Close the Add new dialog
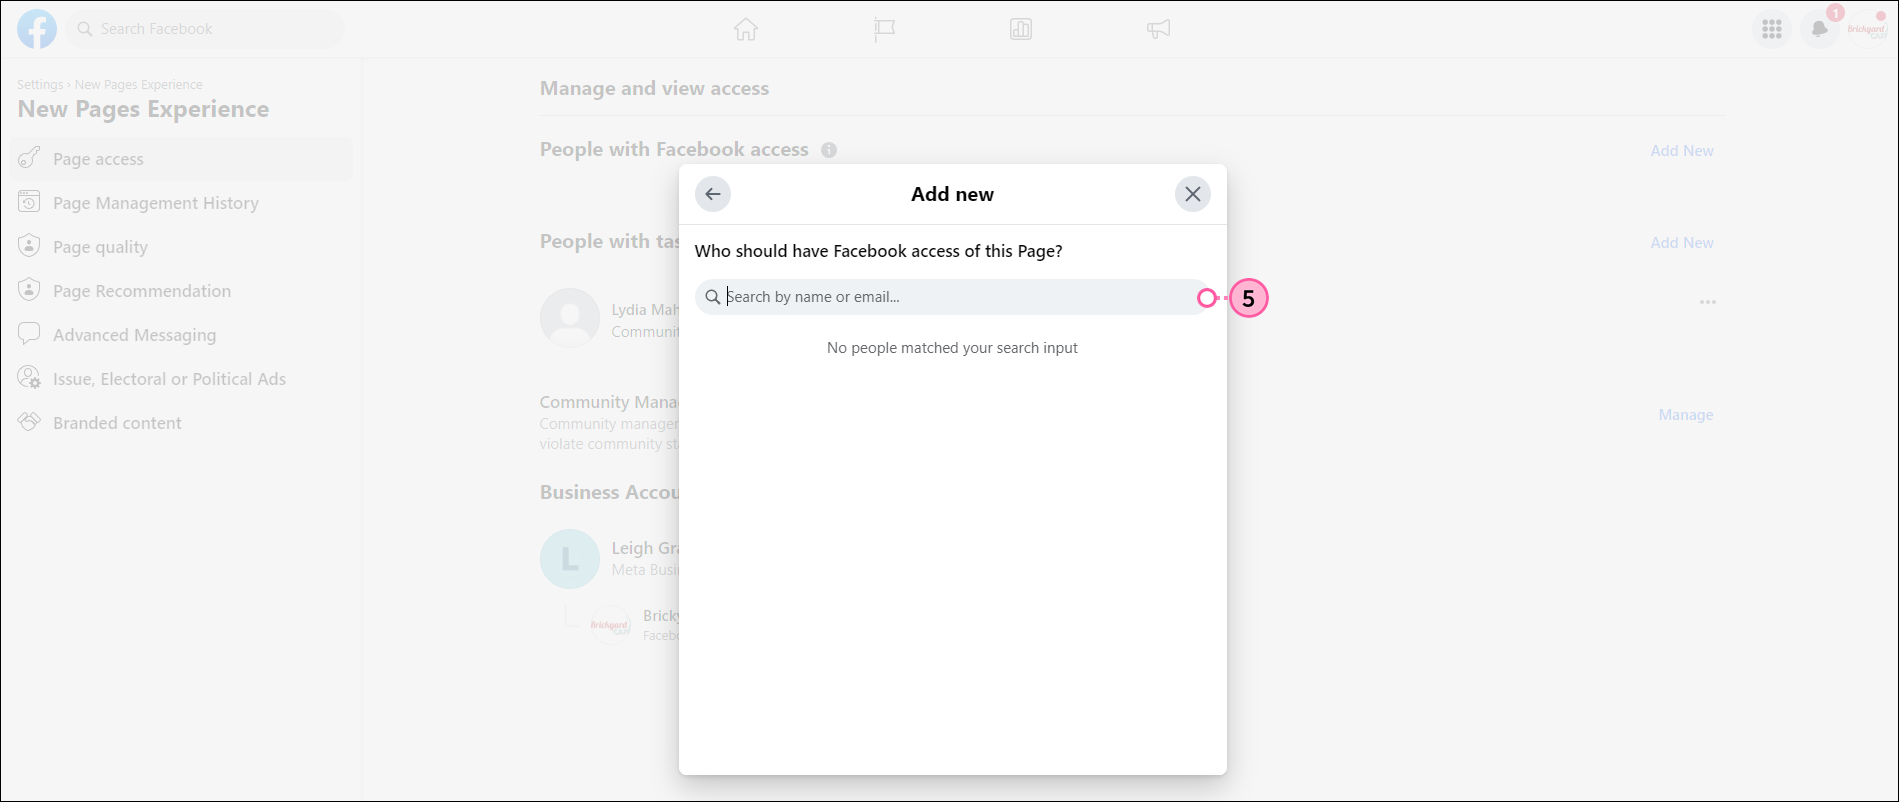Viewport: 1899px width, 802px height. [1193, 194]
